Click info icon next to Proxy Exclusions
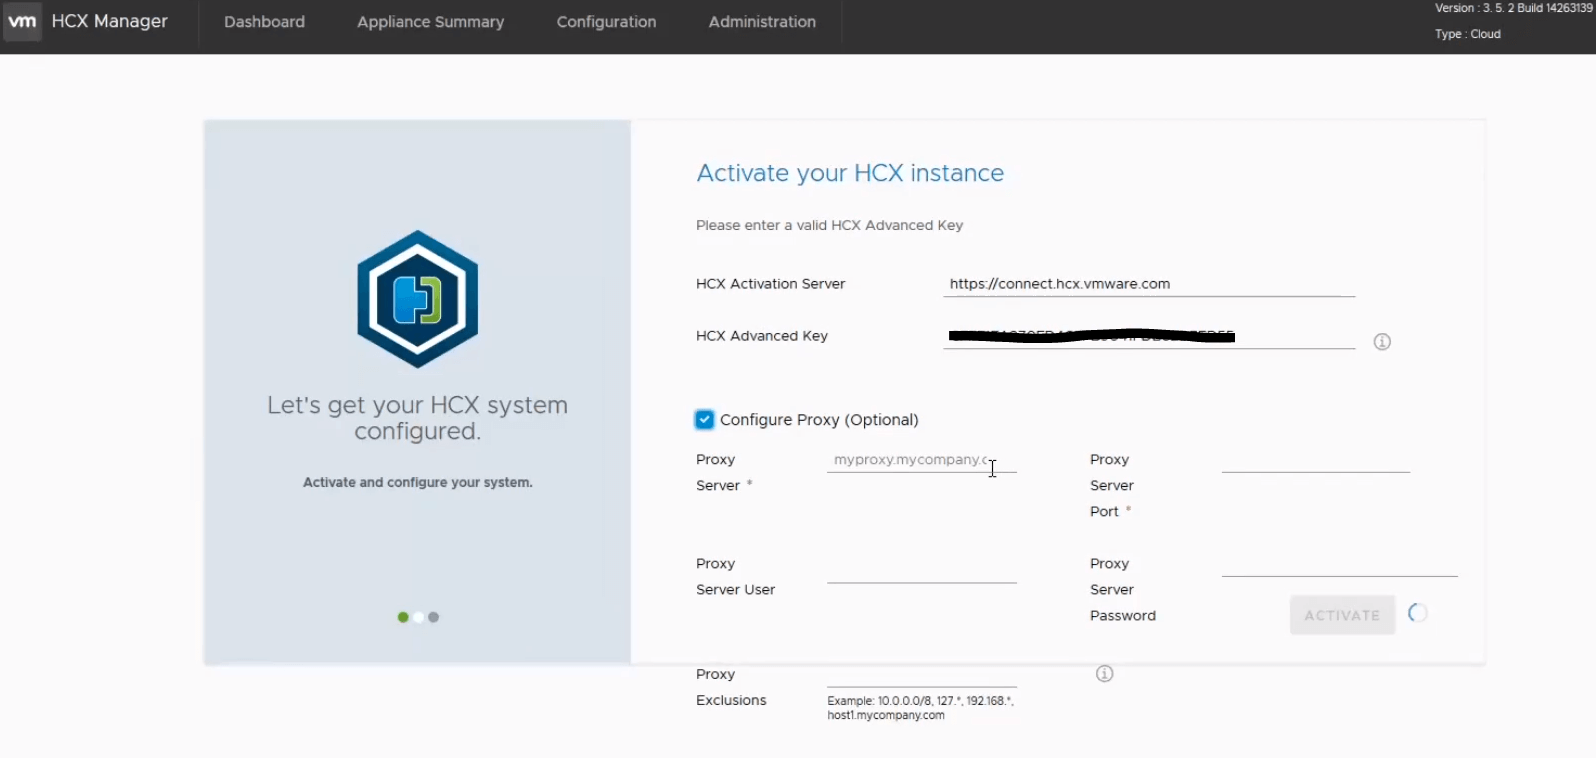 (1104, 674)
